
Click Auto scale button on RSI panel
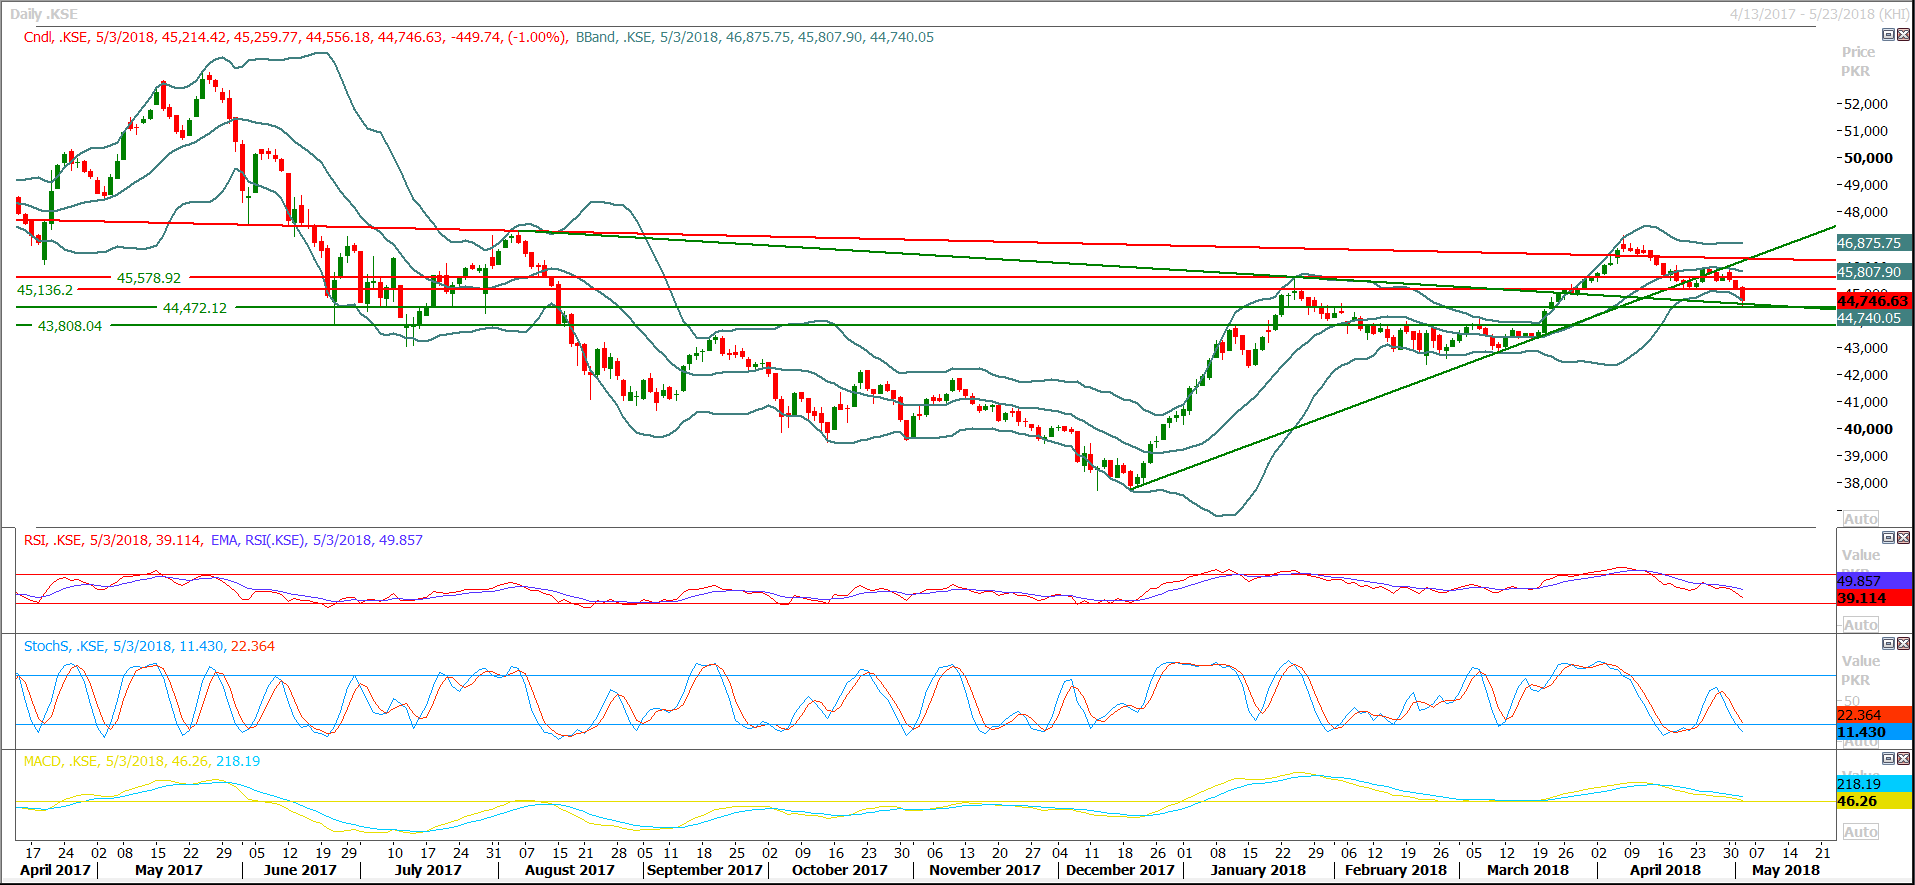tap(1861, 625)
